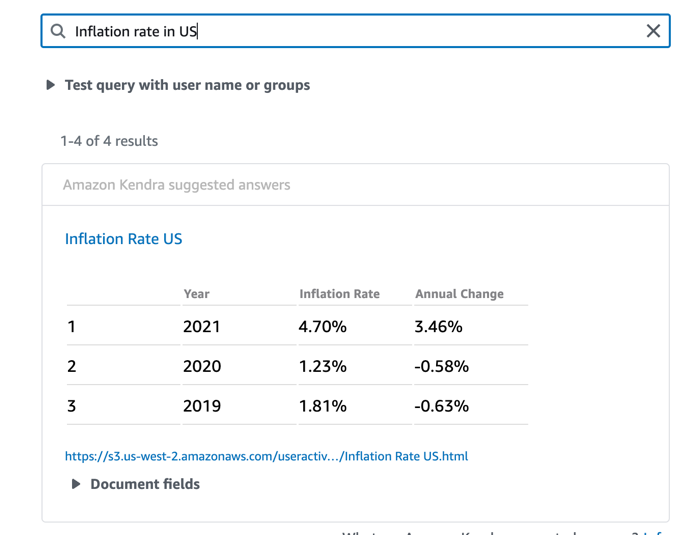Image resolution: width=695 pixels, height=535 pixels.
Task: Click into the 'Inflation rate in US' search box
Action: [350, 31]
